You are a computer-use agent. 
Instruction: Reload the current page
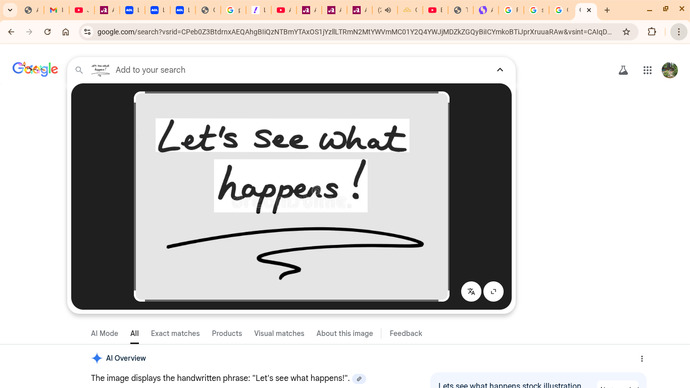pyautogui.click(x=47, y=32)
